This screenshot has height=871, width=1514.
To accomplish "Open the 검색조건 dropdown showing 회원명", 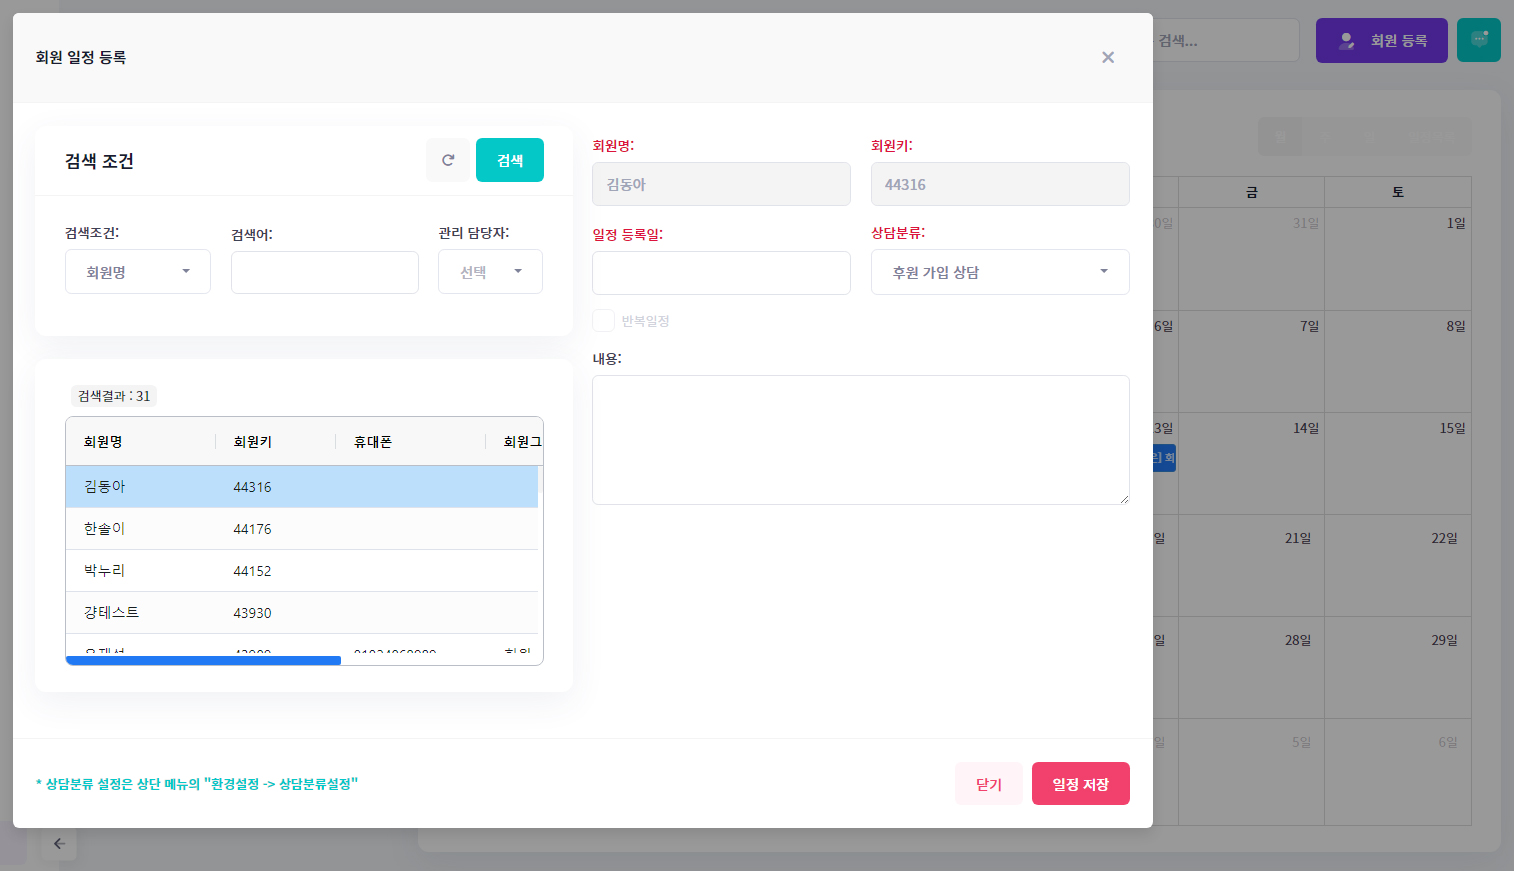I will (138, 272).
